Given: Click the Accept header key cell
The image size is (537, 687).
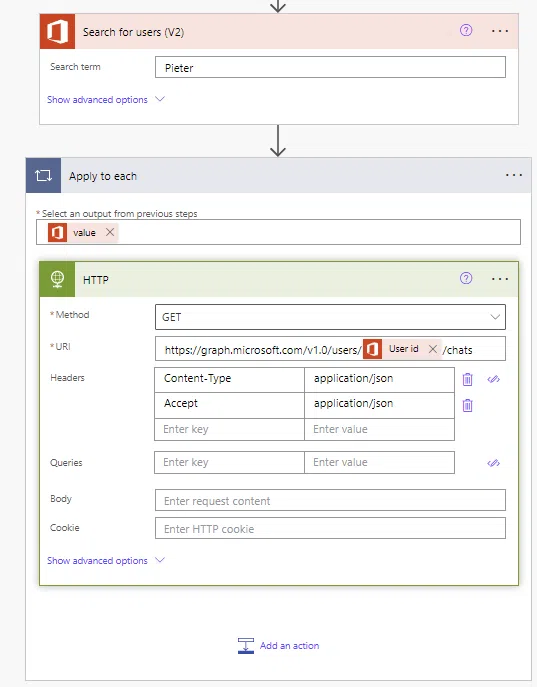Looking at the screenshot, I should (229, 405).
